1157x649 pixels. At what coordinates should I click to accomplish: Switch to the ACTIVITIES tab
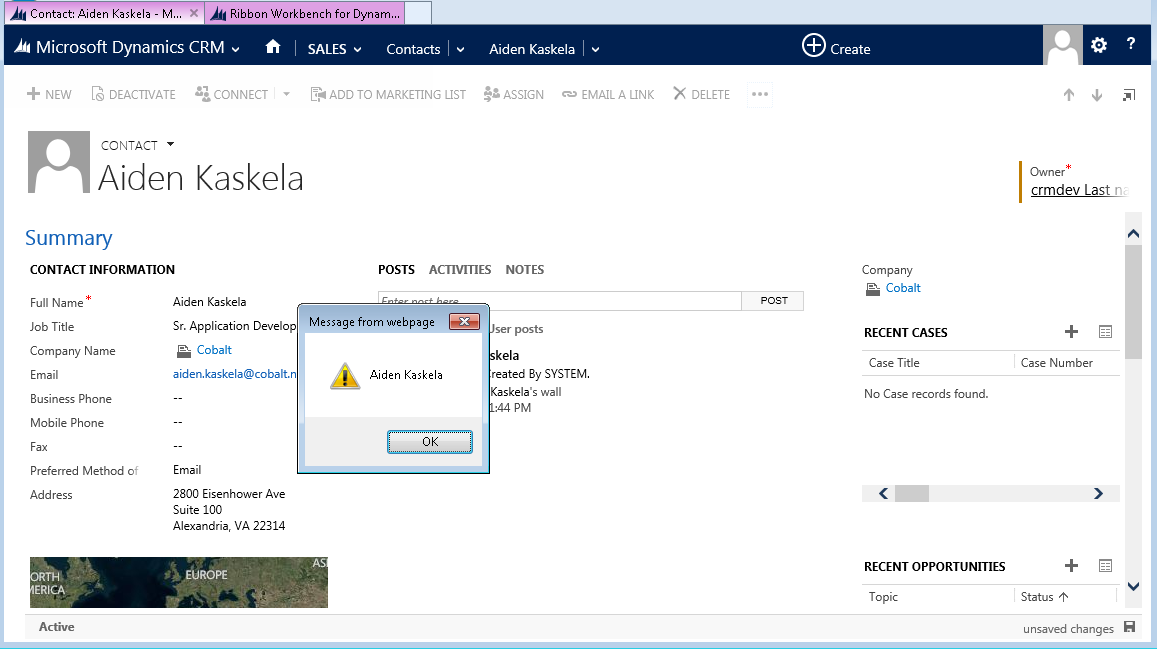(x=460, y=270)
